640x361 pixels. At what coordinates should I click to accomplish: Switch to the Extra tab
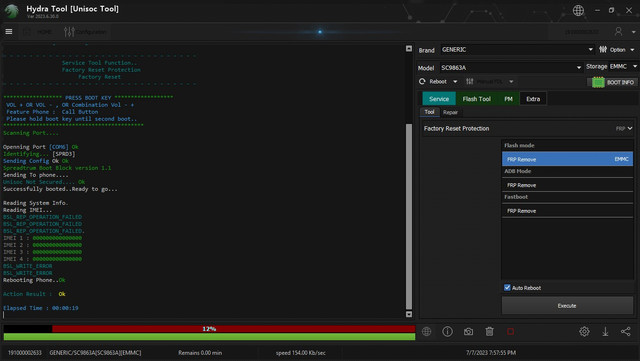click(x=533, y=99)
